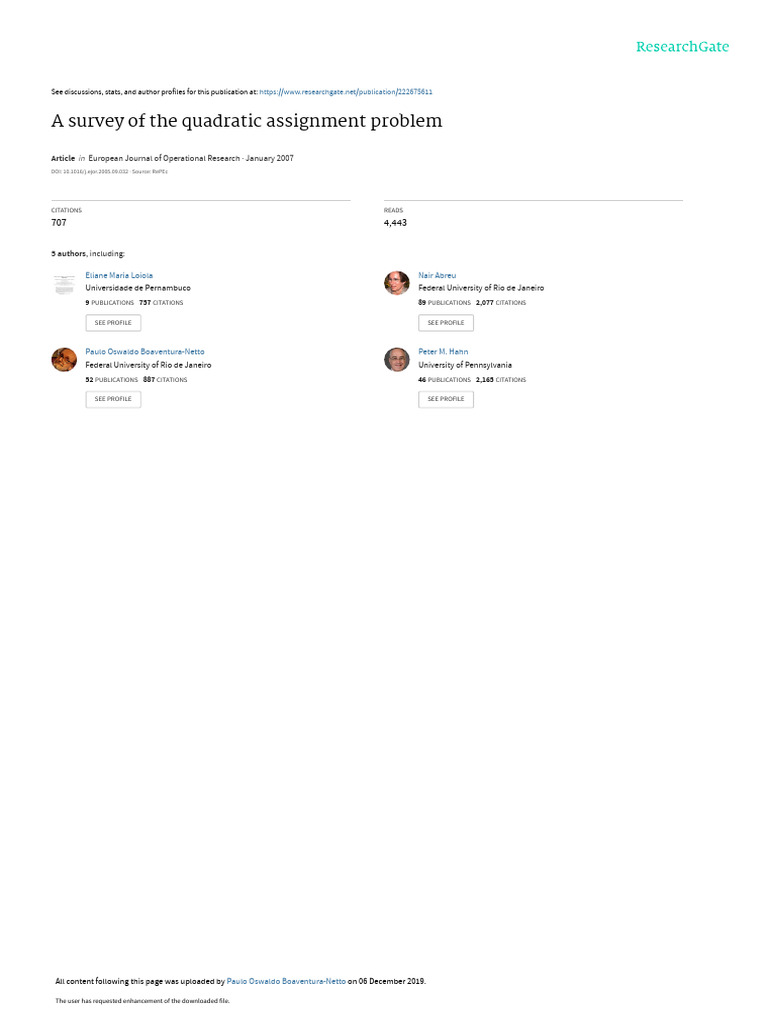Viewport: 768px width, 1024px height.
Task: Open Nair Abreu author name link
Action: [x=437, y=276]
